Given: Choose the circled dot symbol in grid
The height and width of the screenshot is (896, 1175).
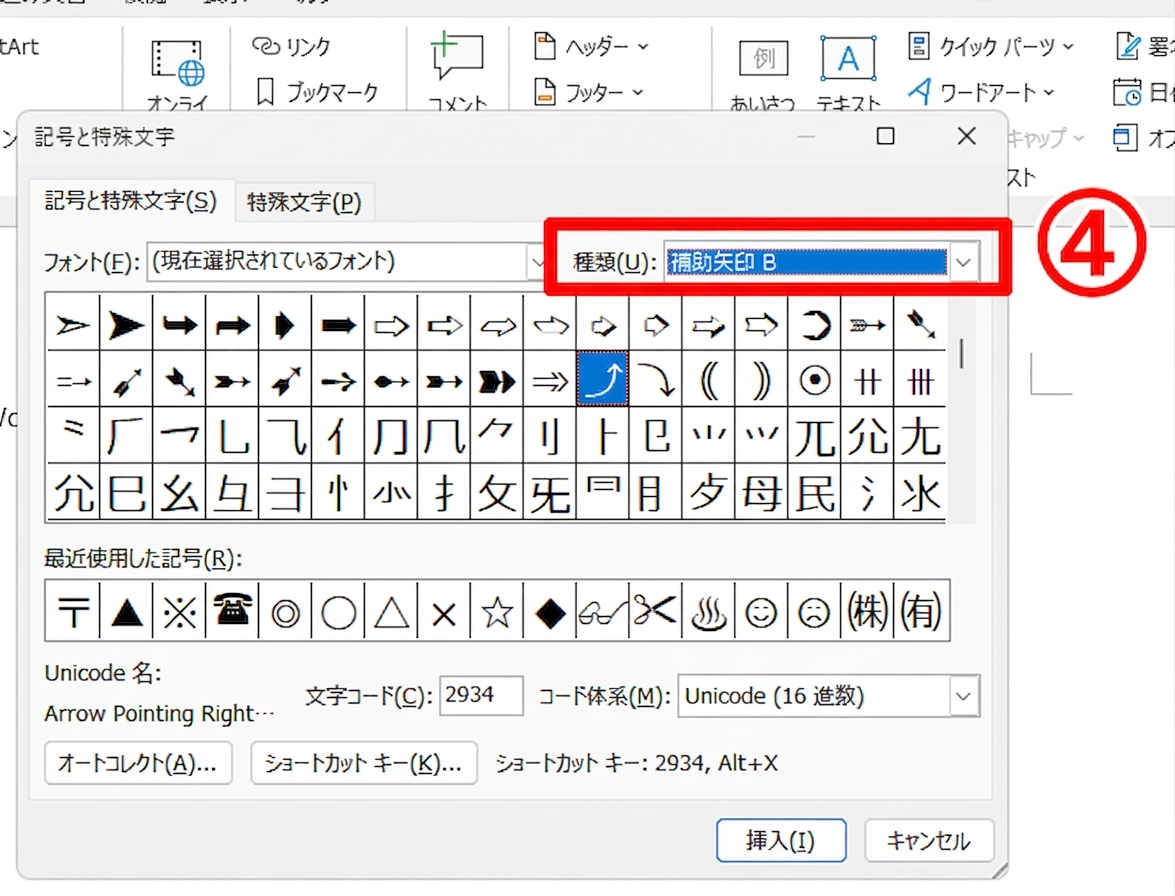Looking at the screenshot, I should [815, 380].
